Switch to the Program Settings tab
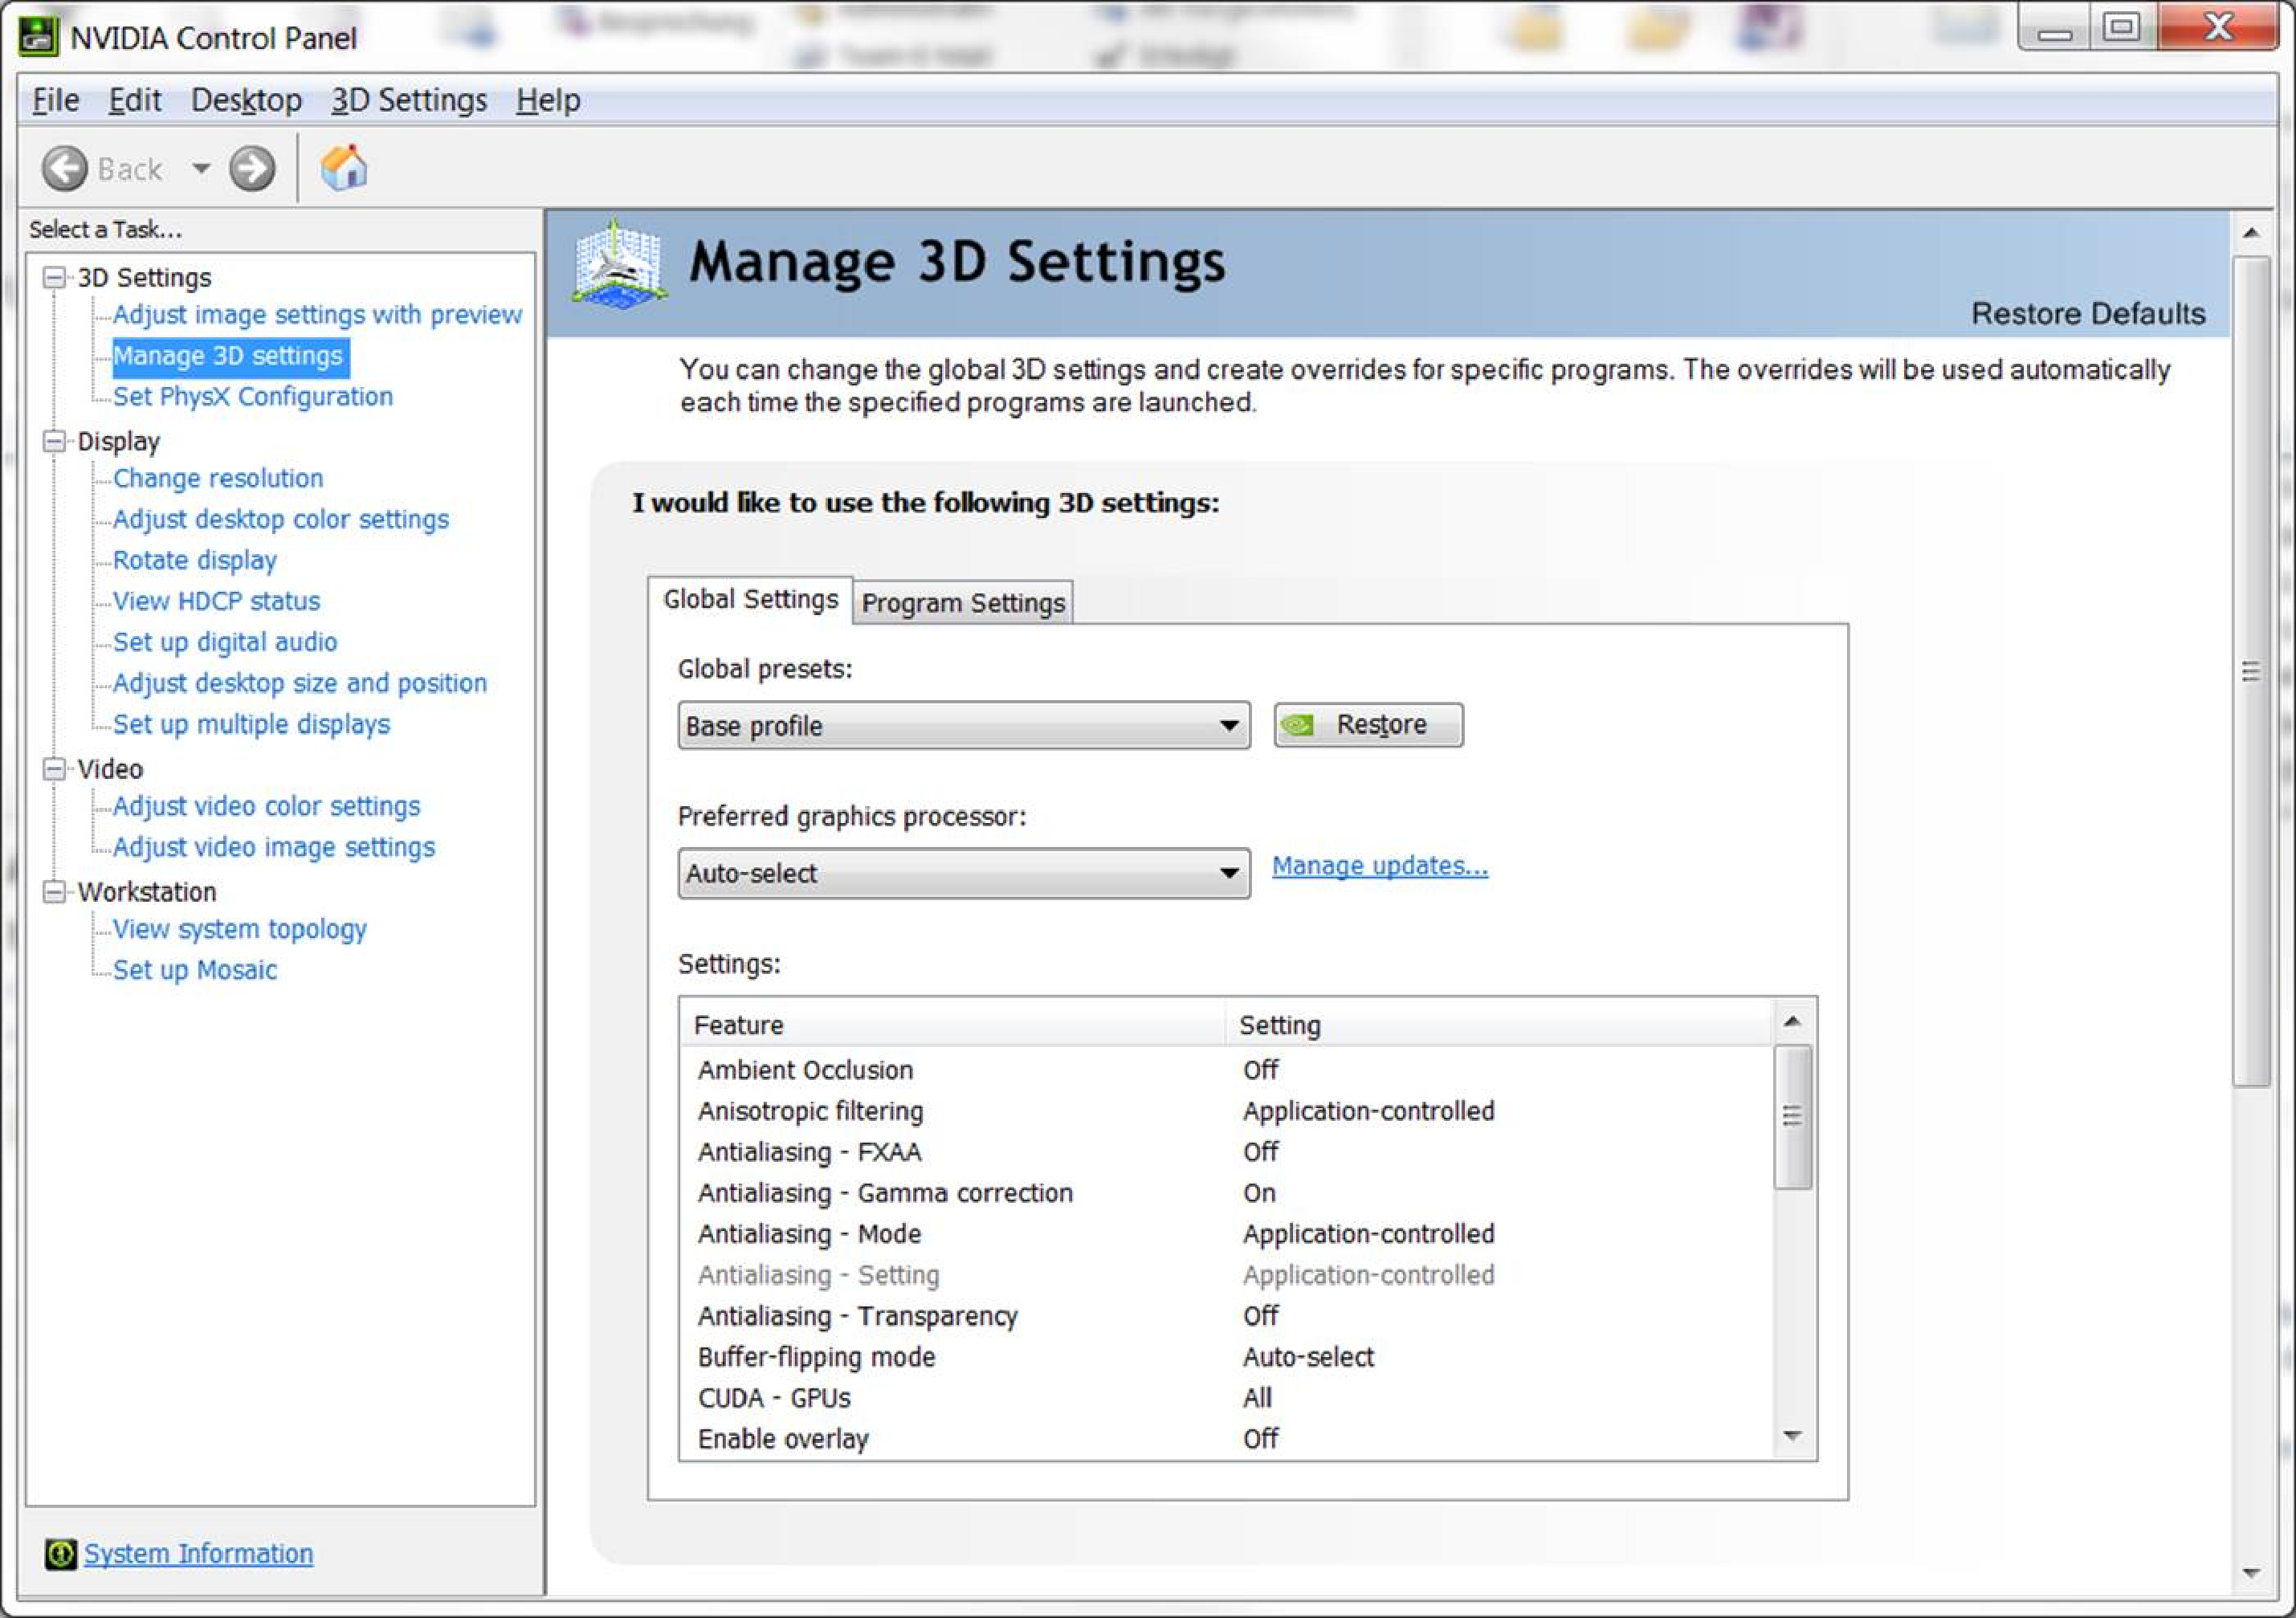This screenshot has width=2296, height=1618. [962, 603]
